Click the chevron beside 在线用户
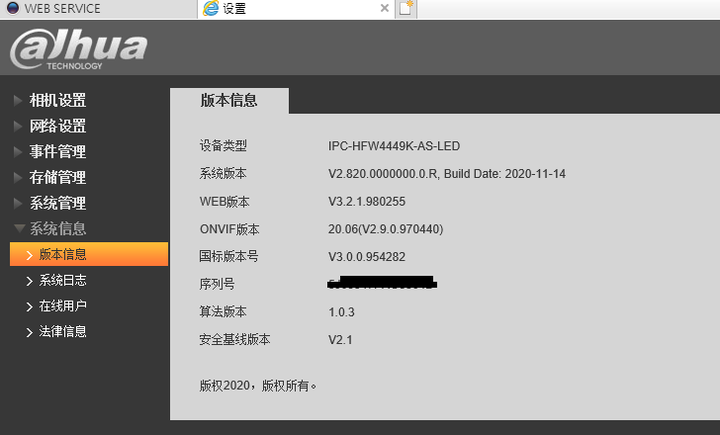This screenshot has width=720, height=435. point(29,307)
